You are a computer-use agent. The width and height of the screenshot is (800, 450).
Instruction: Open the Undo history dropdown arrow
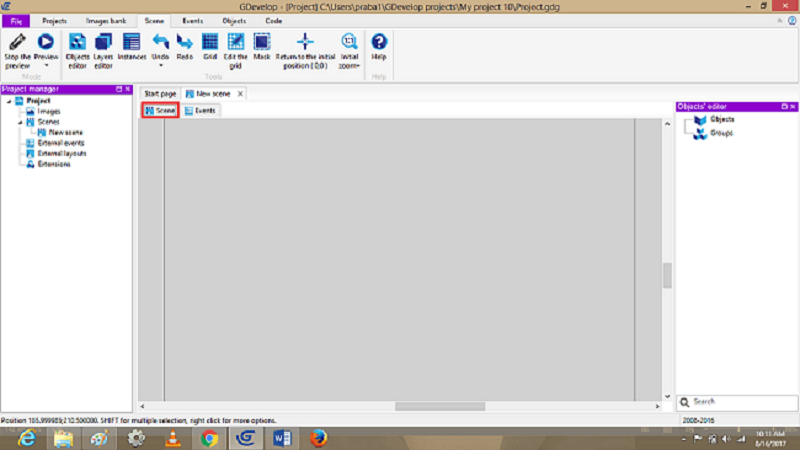(x=161, y=66)
